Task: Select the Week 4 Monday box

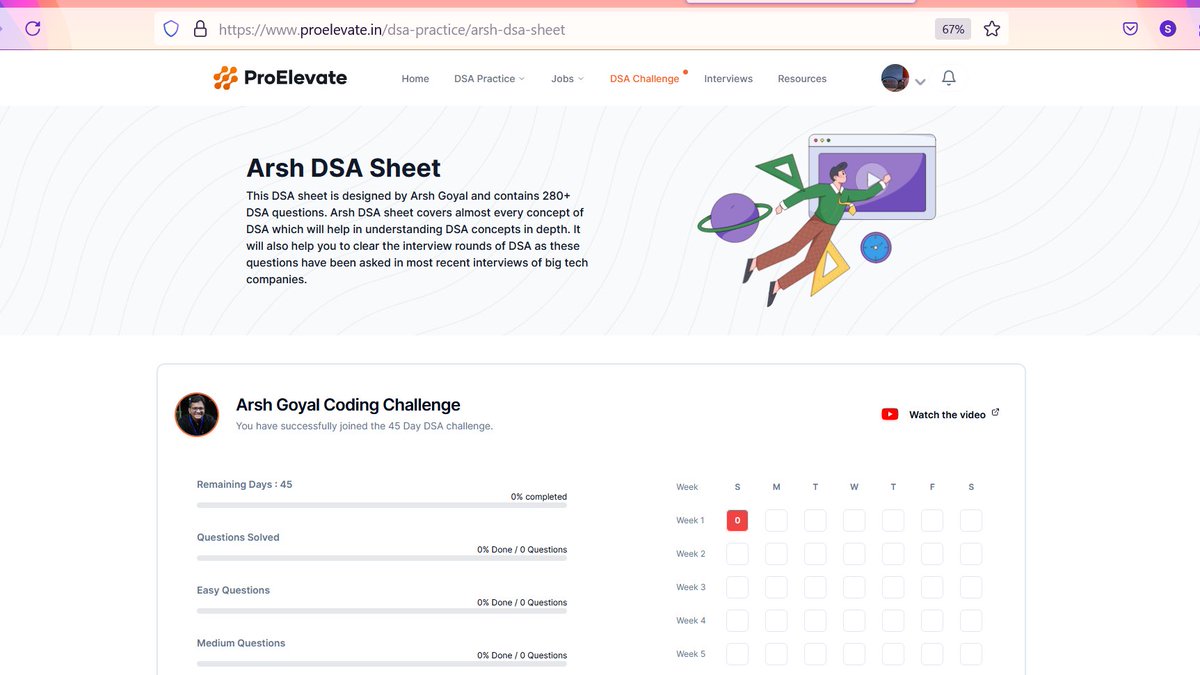Action: coord(776,621)
